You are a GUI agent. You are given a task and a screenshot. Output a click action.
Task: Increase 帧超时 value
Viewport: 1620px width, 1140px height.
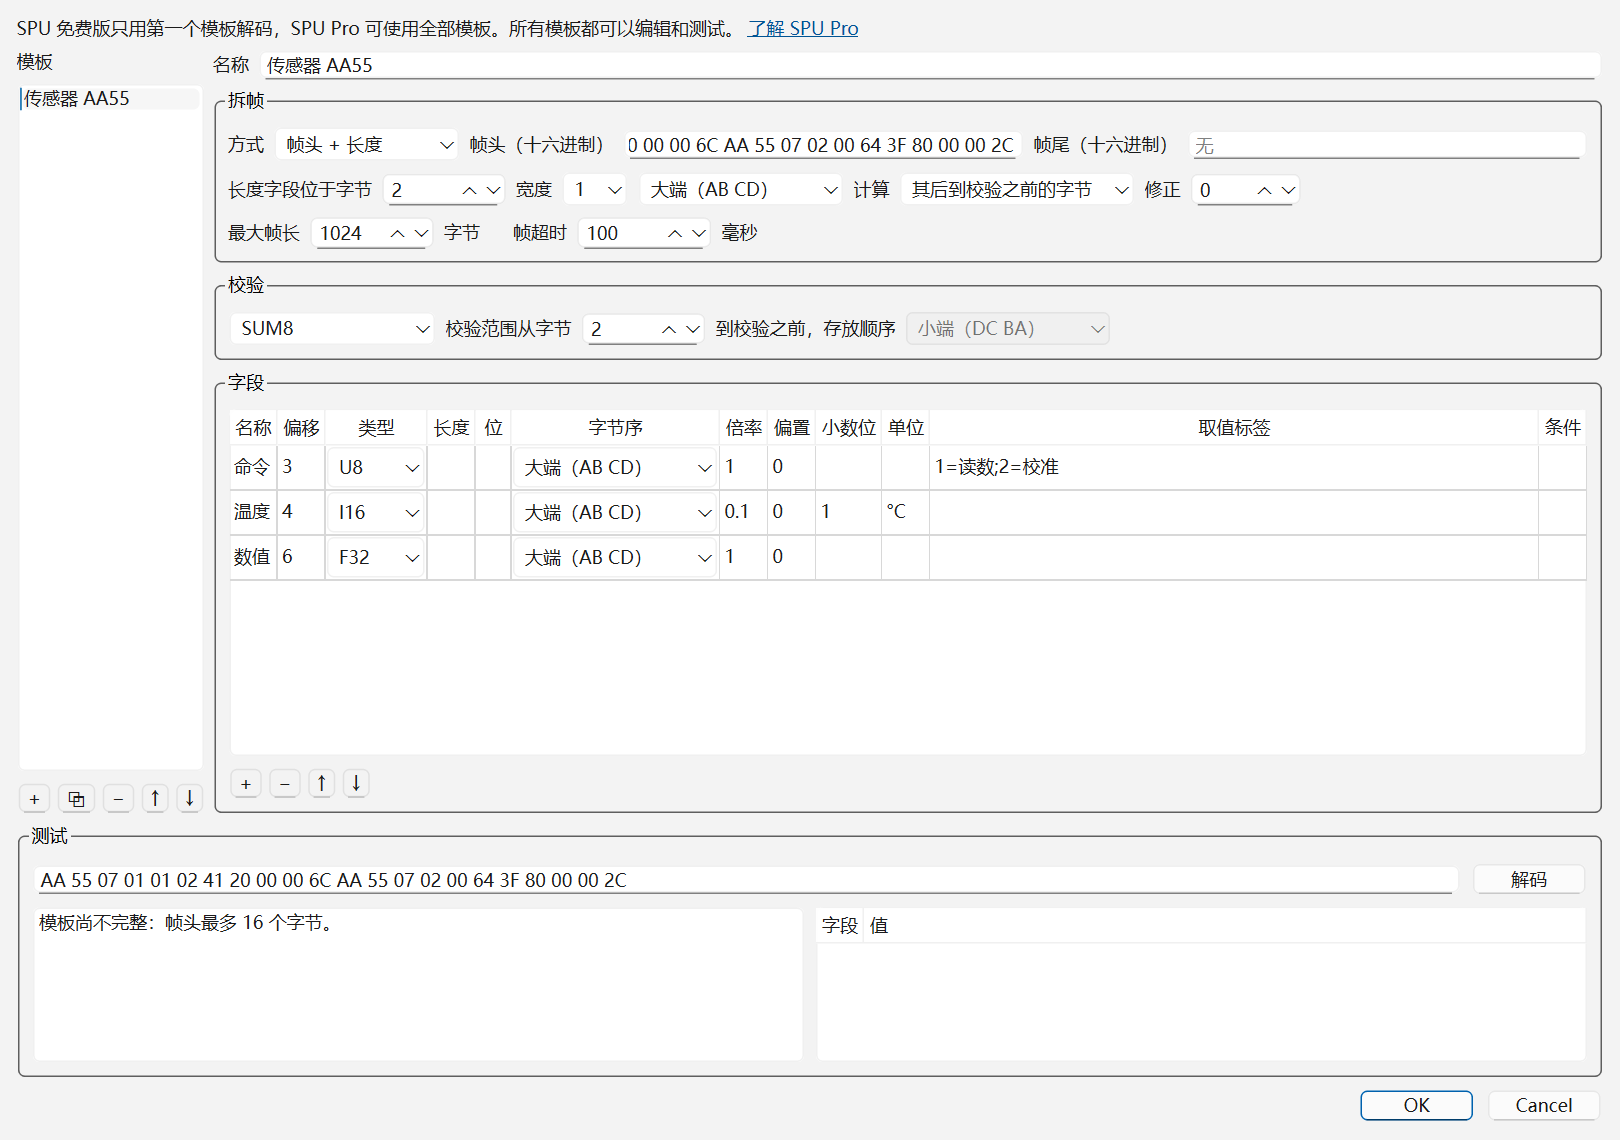click(x=675, y=233)
